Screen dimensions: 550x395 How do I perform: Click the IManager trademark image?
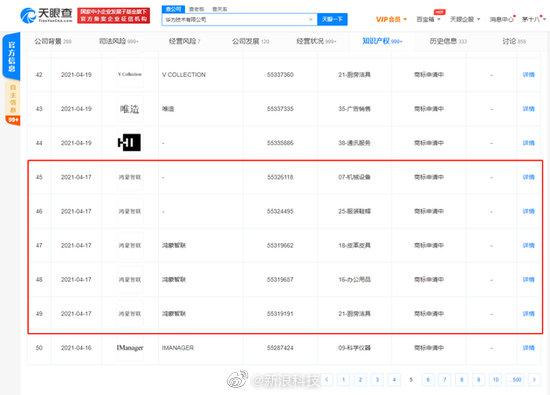click(130, 348)
